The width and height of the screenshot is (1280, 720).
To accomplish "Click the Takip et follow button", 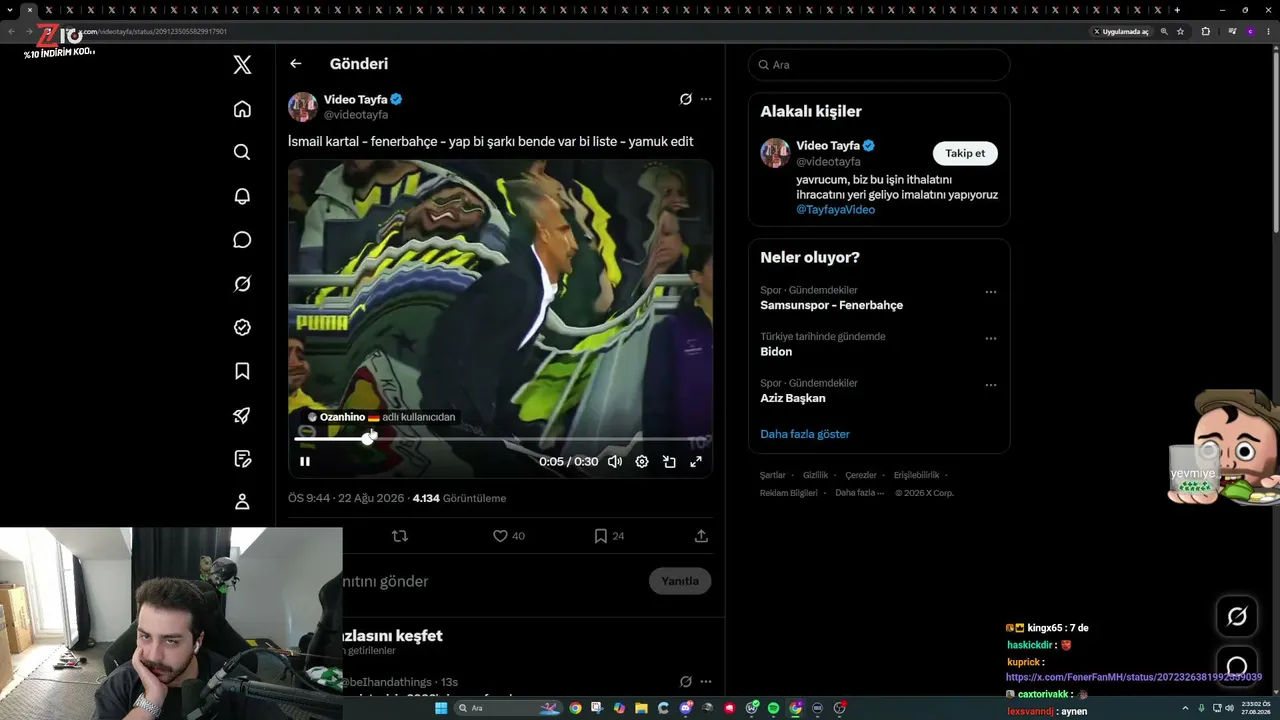I will pyautogui.click(x=965, y=153).
